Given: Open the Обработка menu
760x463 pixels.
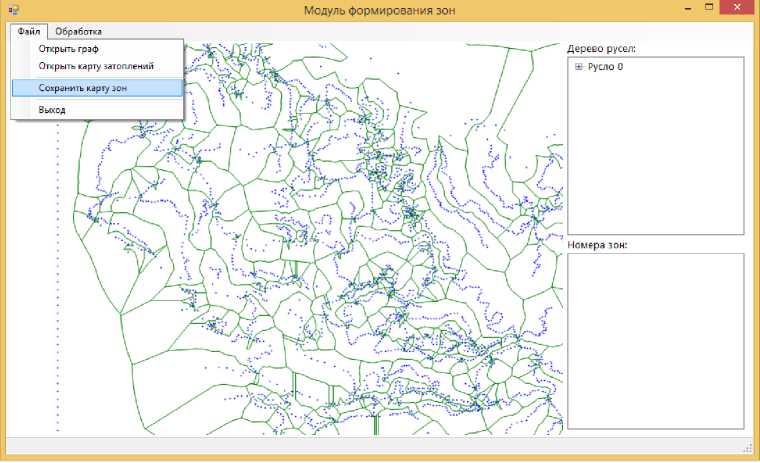Looking at the screenshot, I should [78, 31].
